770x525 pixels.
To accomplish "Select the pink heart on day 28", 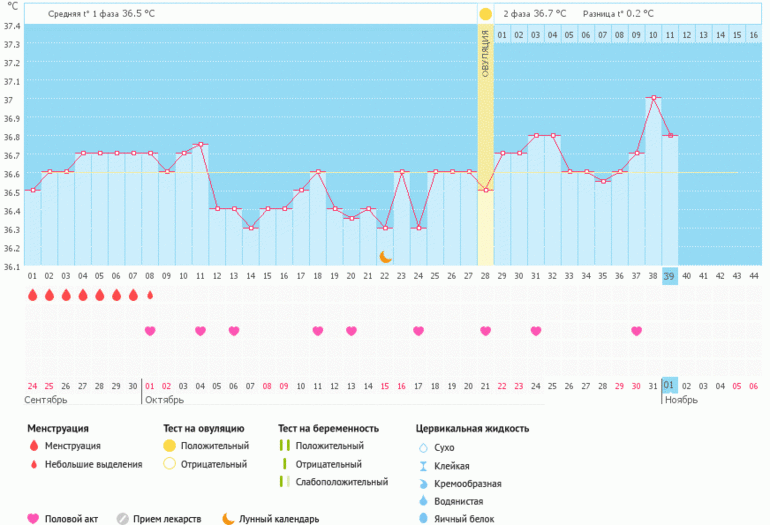I will tap(485, 331).
